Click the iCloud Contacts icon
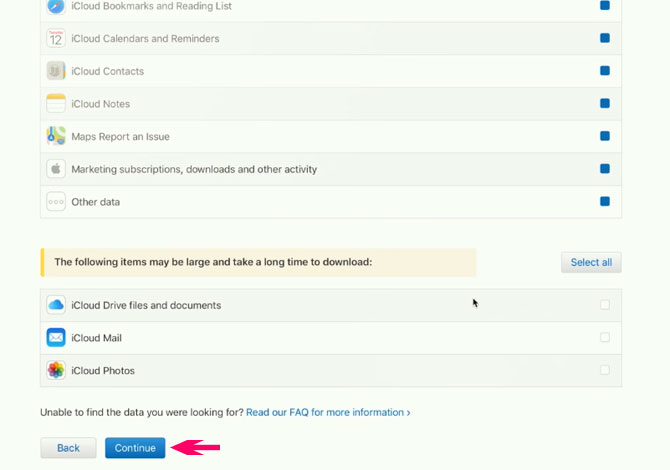Viewport: 670px width, 470px height. [56, 71]
